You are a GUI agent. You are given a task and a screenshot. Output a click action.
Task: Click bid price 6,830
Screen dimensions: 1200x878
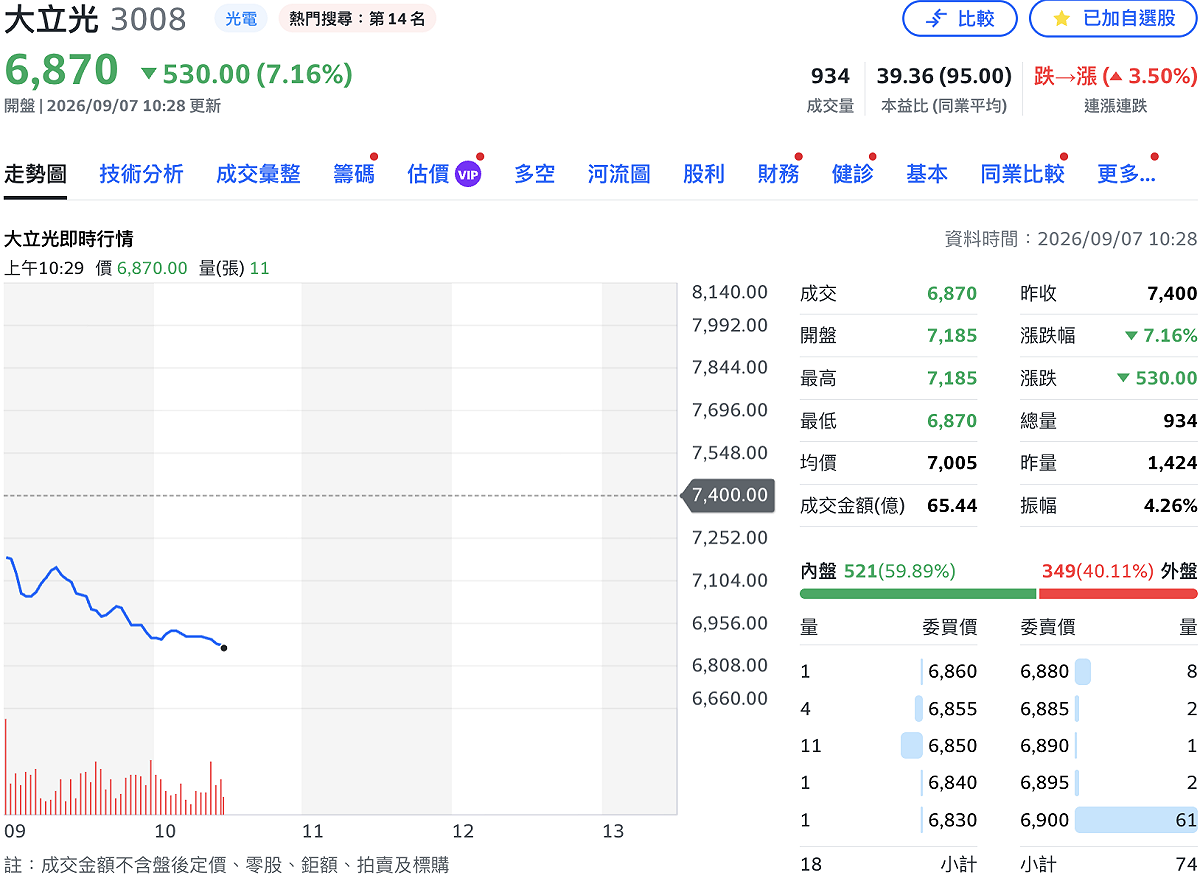[952, 820]
